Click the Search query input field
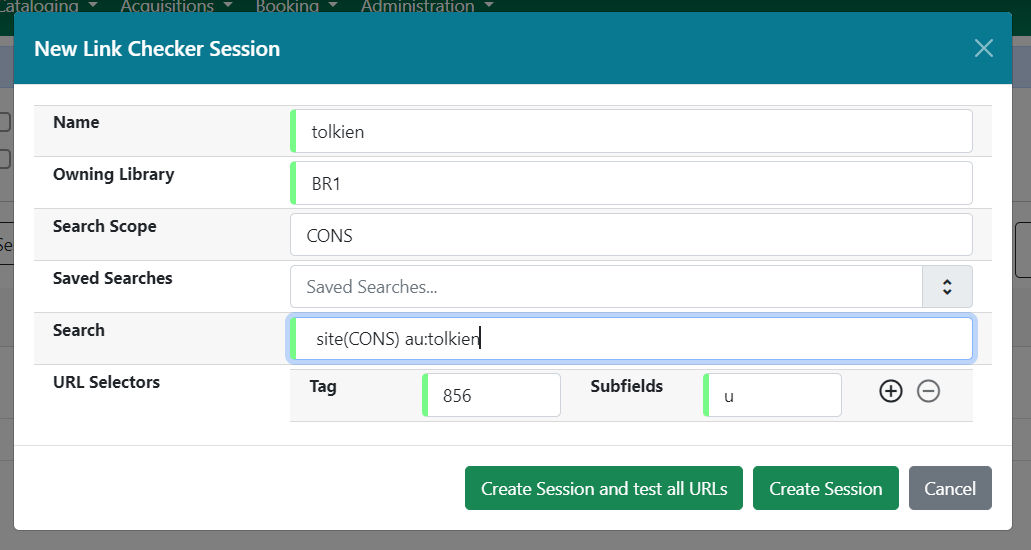 click(x=631, y=339)
